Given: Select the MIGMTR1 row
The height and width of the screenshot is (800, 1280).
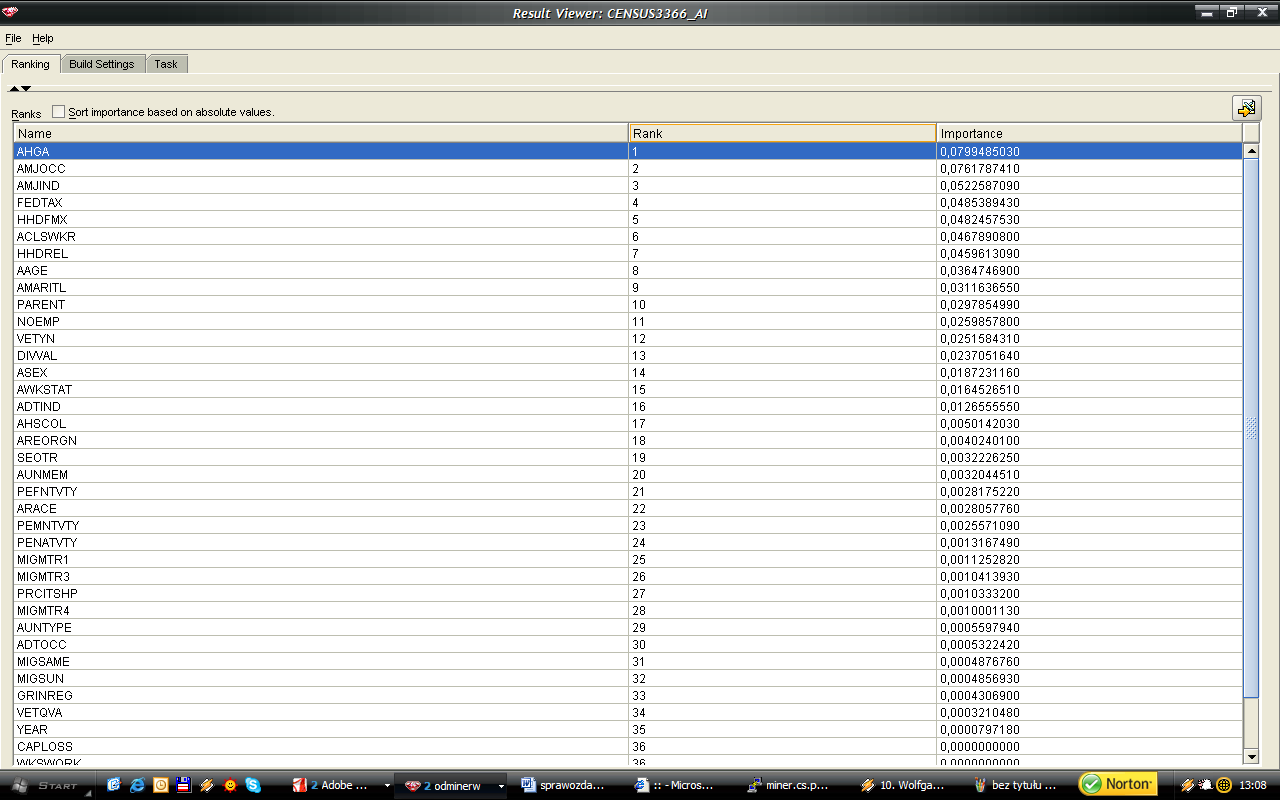Looking at the screenshot, I should pos(628,559).
